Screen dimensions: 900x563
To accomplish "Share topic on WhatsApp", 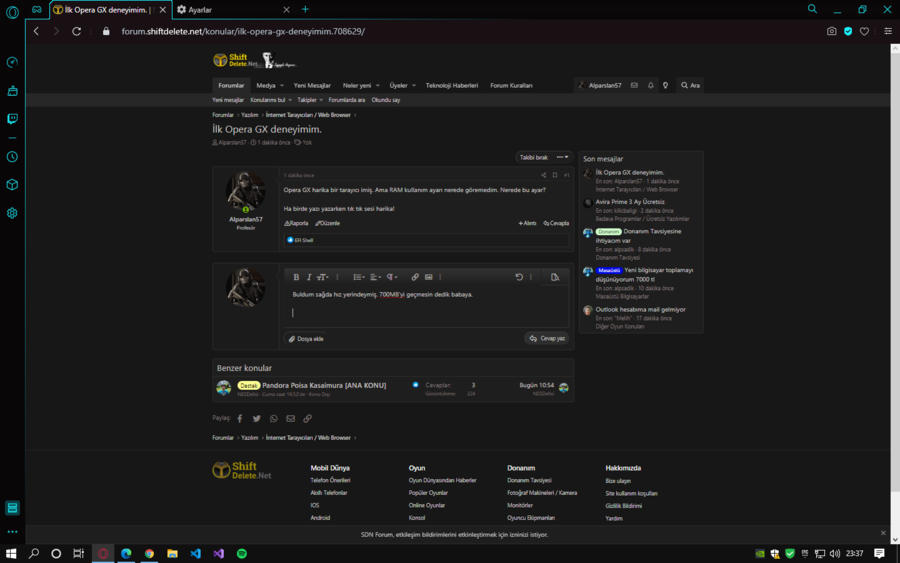I will (x=274, y=418).
